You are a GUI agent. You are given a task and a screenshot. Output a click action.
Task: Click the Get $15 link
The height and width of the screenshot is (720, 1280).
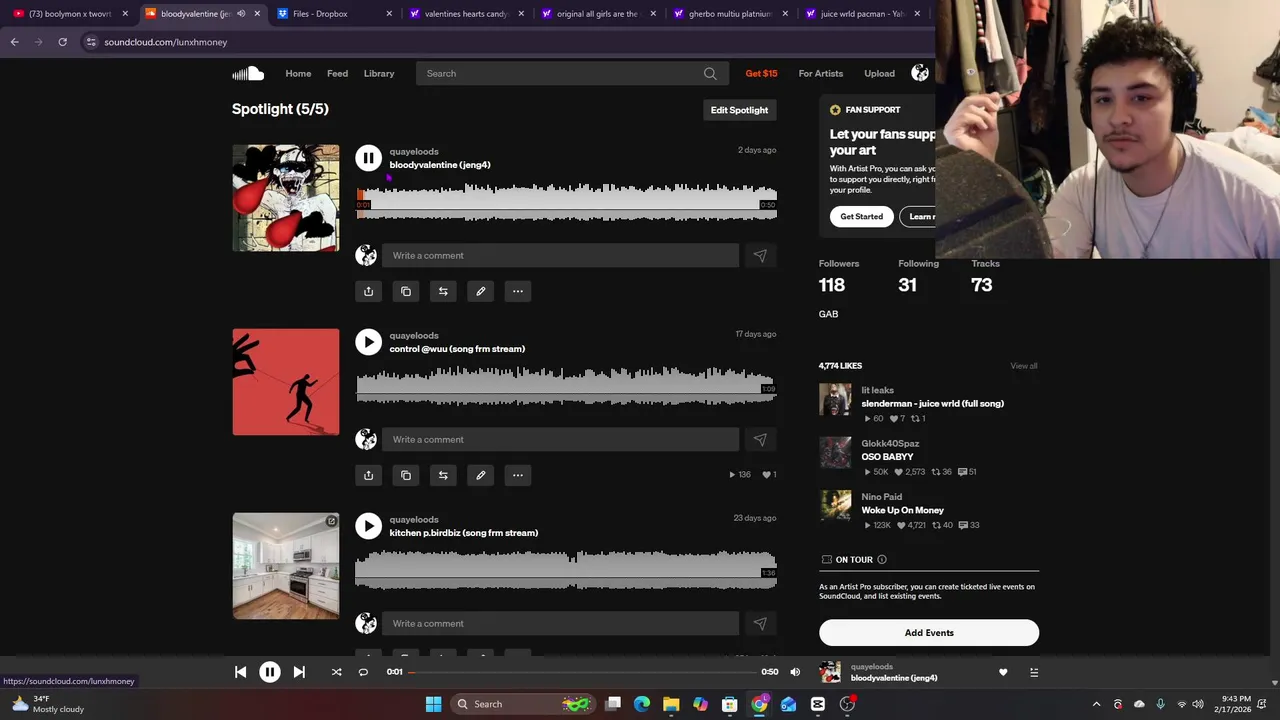tap(761, 73)
